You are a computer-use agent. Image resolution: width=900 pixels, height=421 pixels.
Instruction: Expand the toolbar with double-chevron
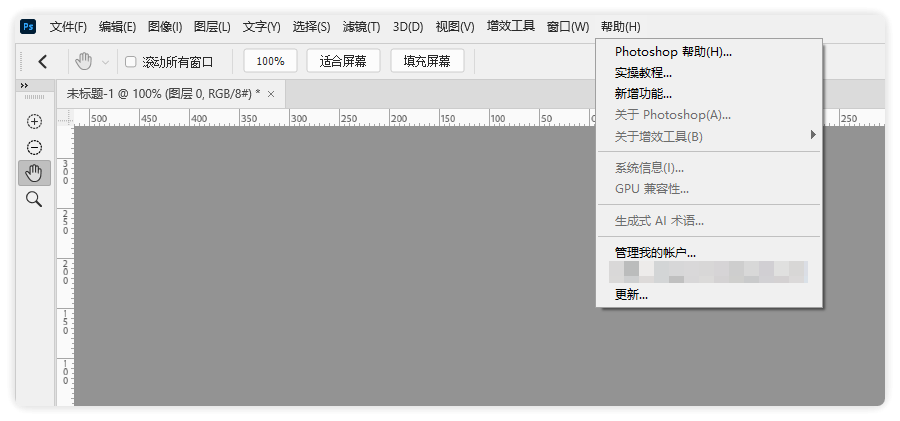click(24, 86)
